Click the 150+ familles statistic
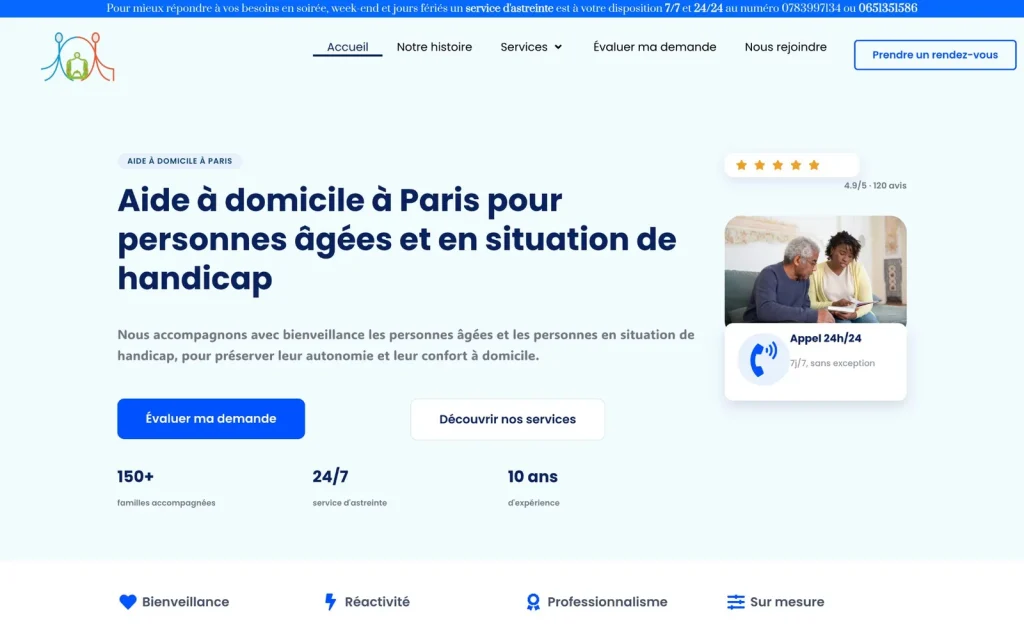The height and width of the screenshot is (640, 1024). (x=166, y=488)
